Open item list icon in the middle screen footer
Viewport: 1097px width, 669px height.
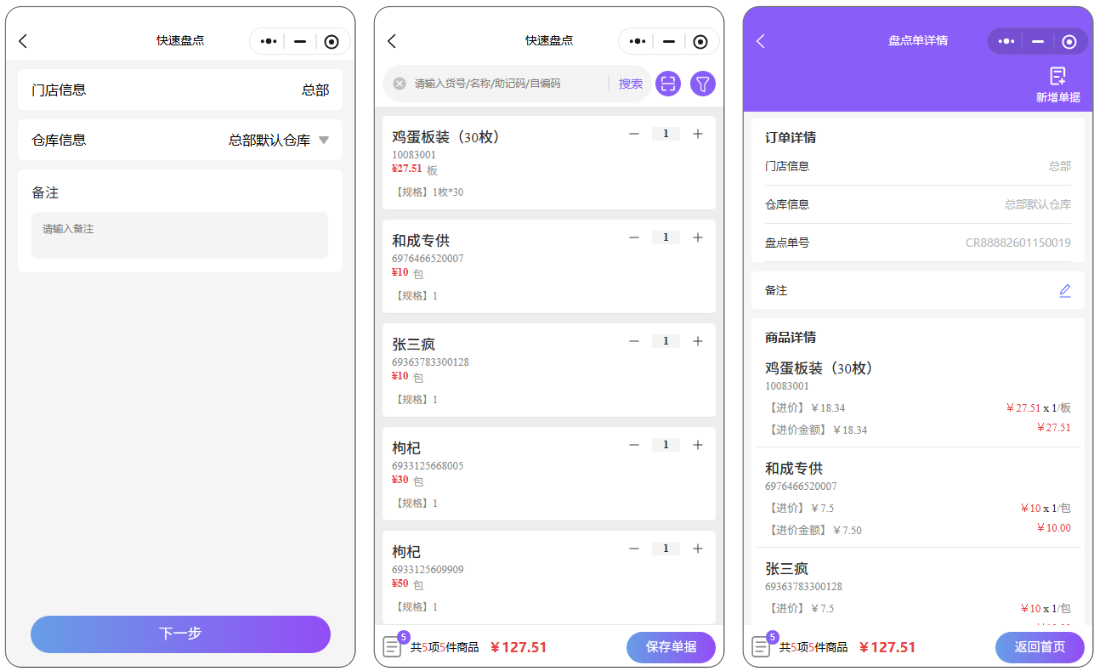[393, 646]
